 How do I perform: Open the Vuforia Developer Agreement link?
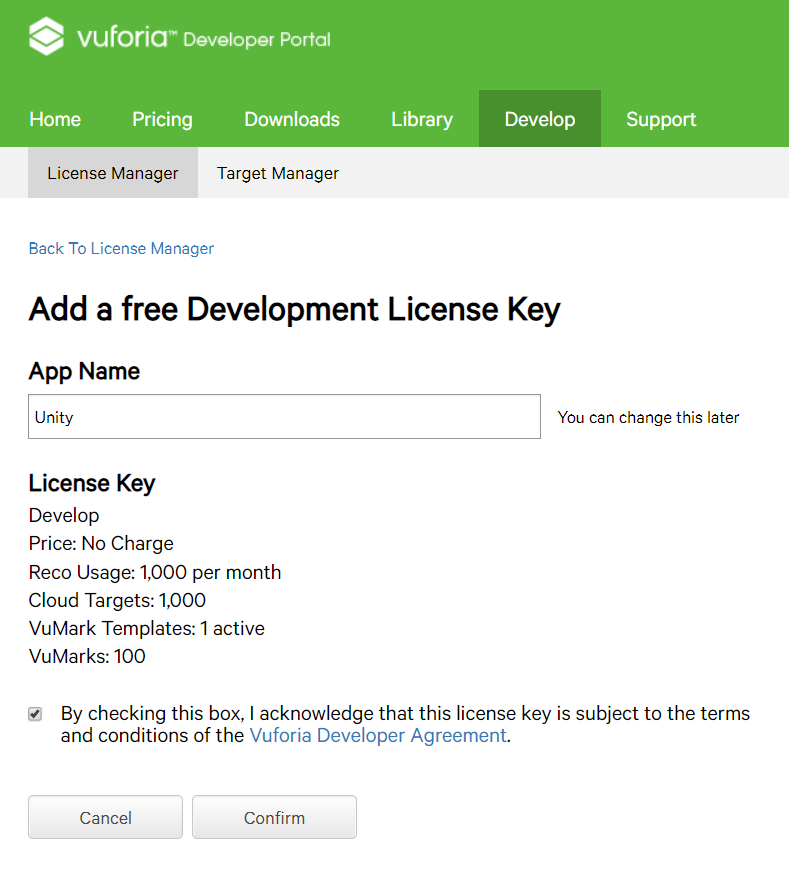[x=378, y=735]
